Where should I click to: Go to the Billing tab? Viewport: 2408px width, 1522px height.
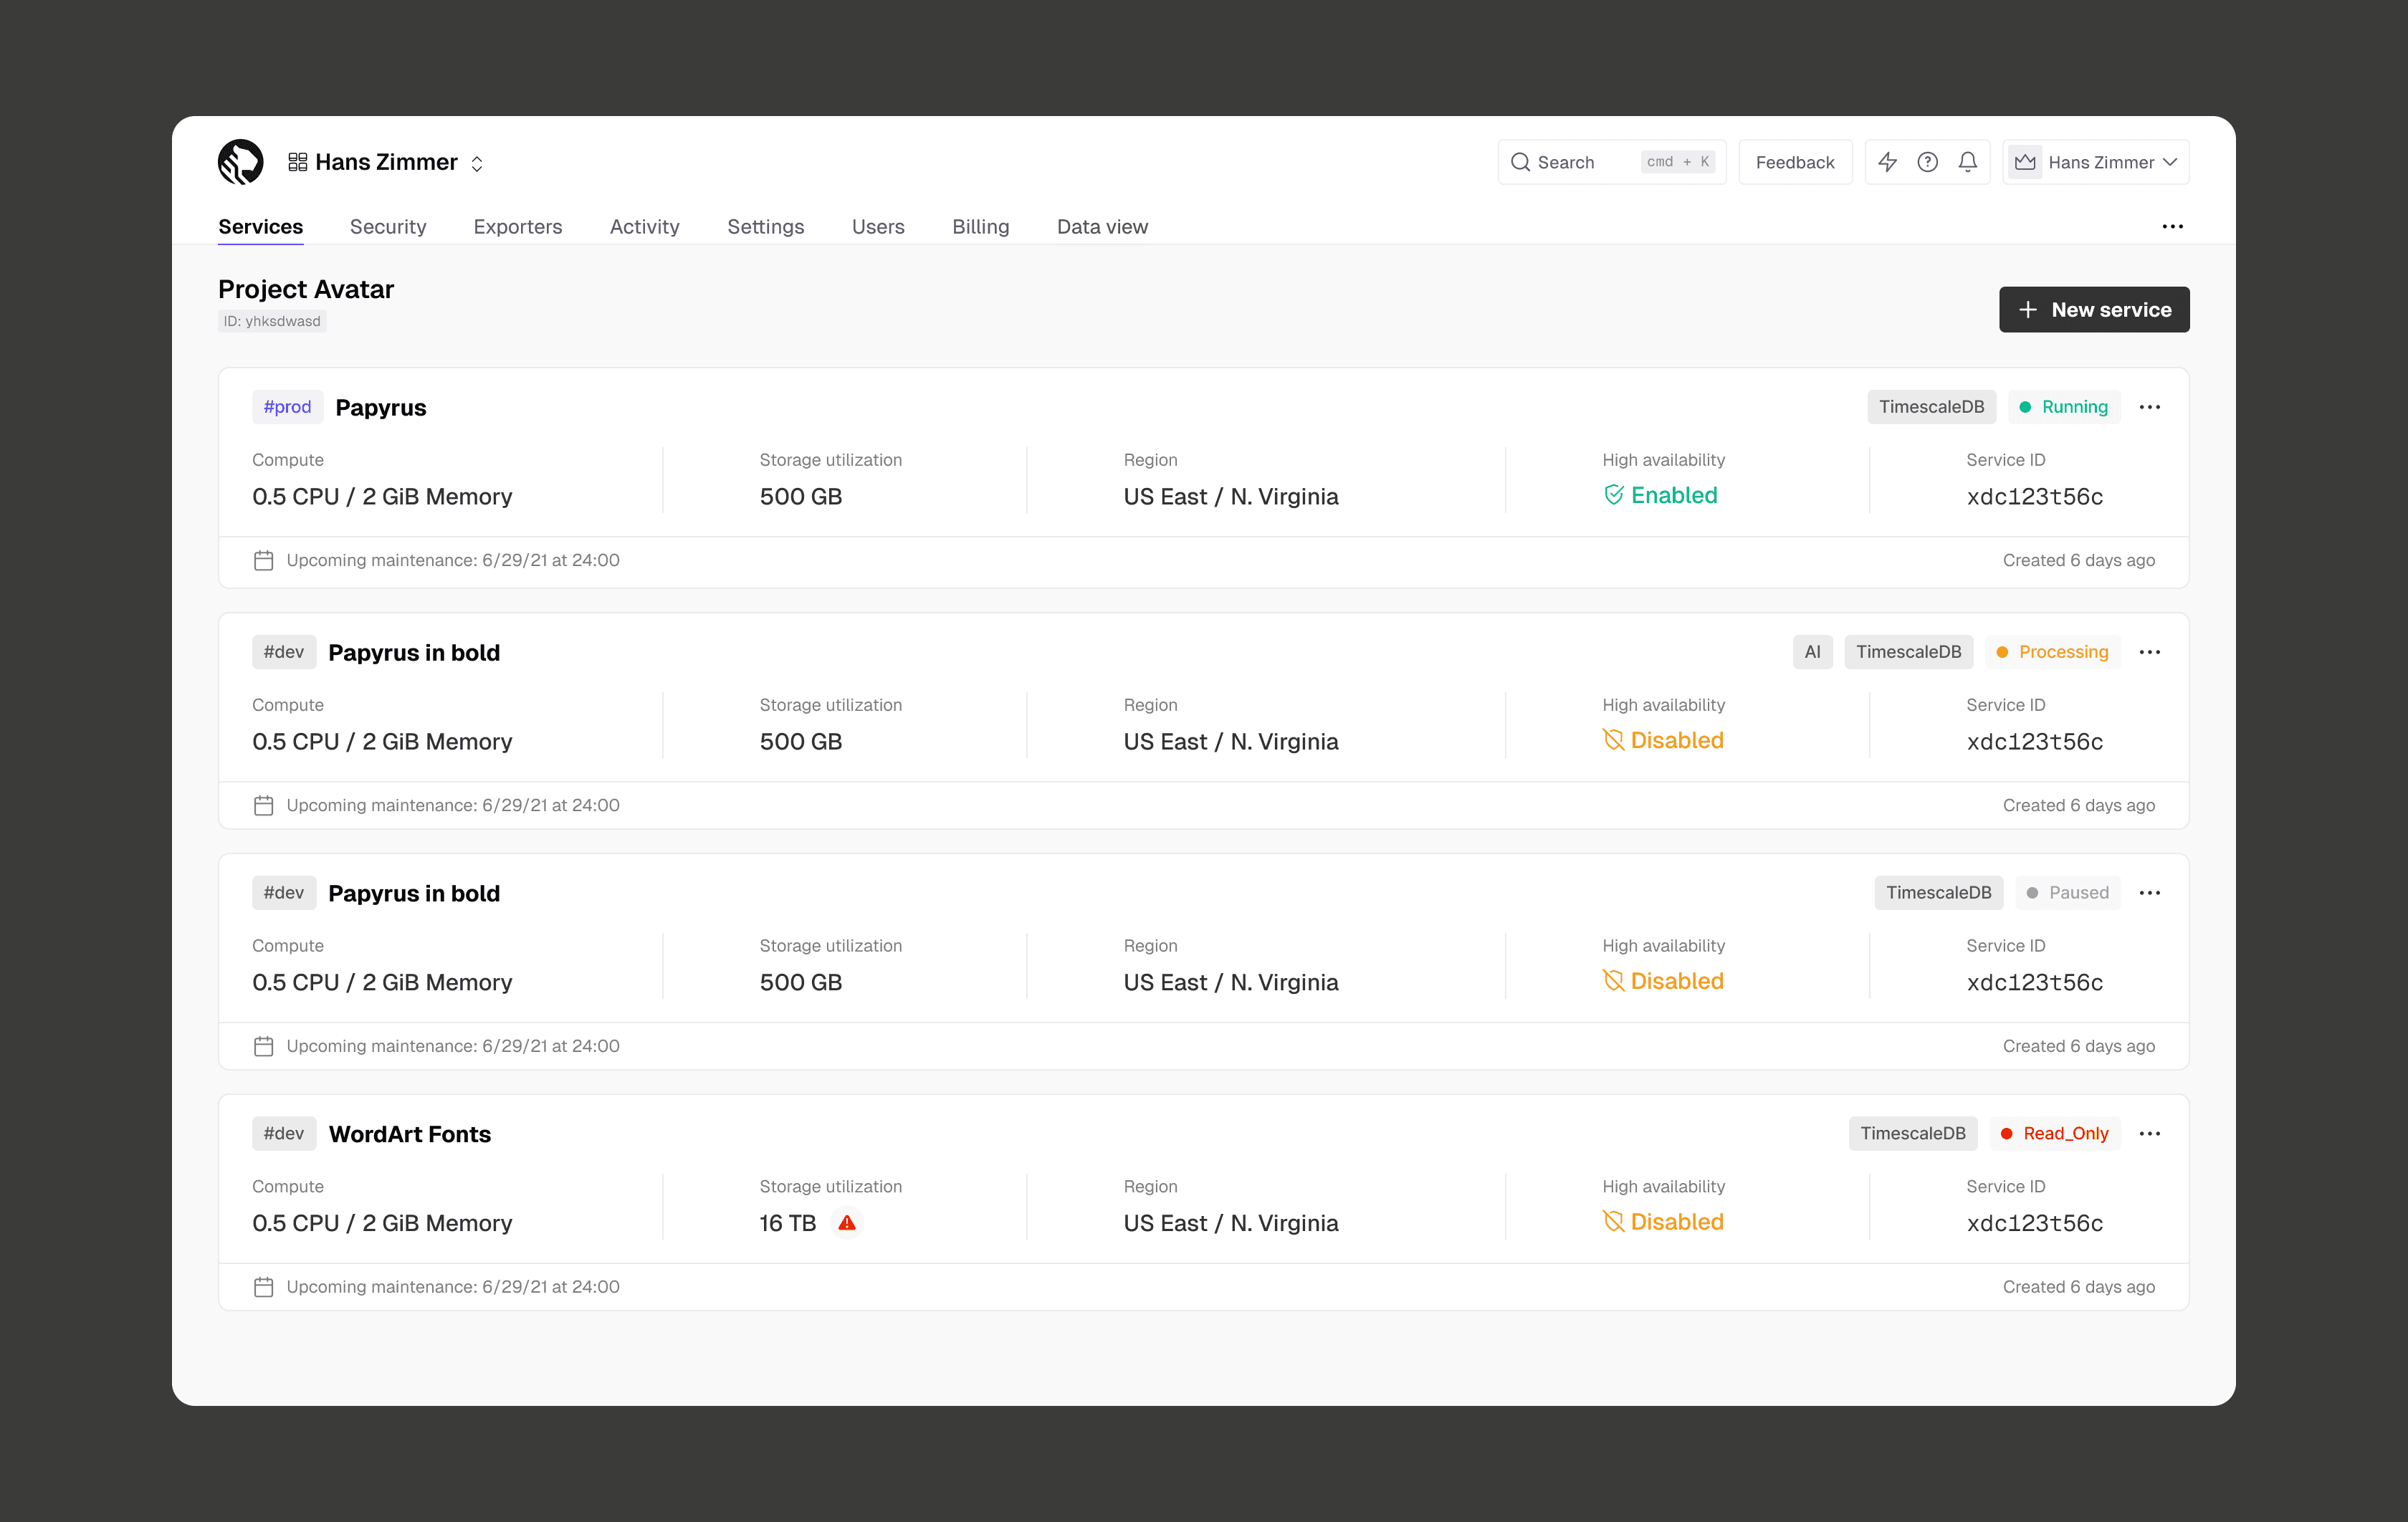[x=981, y=227]
